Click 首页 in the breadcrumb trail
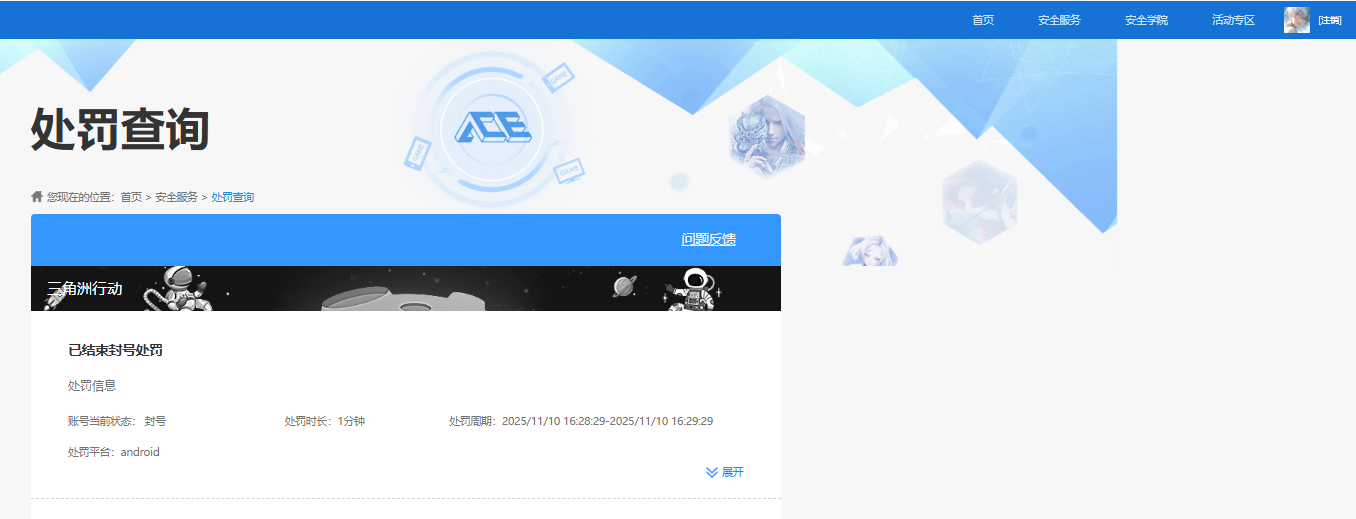1356x519 pixels. pyautogui.click(x=131, y=197)
